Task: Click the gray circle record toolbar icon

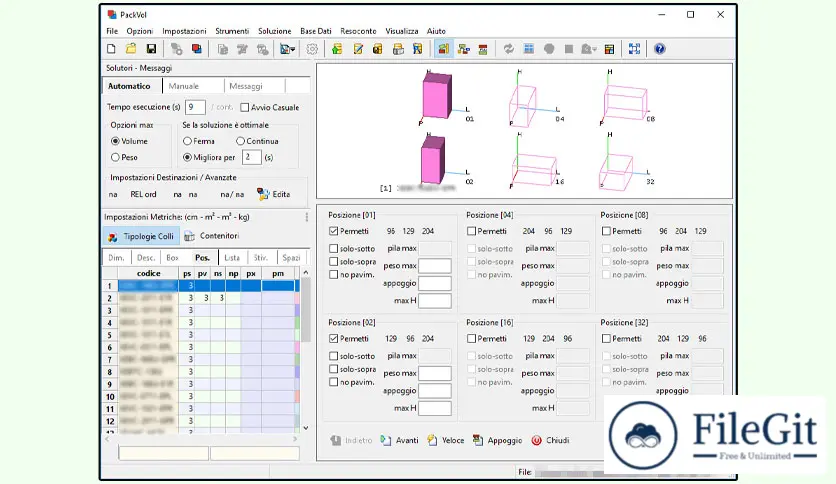Action: pos(549,49)
